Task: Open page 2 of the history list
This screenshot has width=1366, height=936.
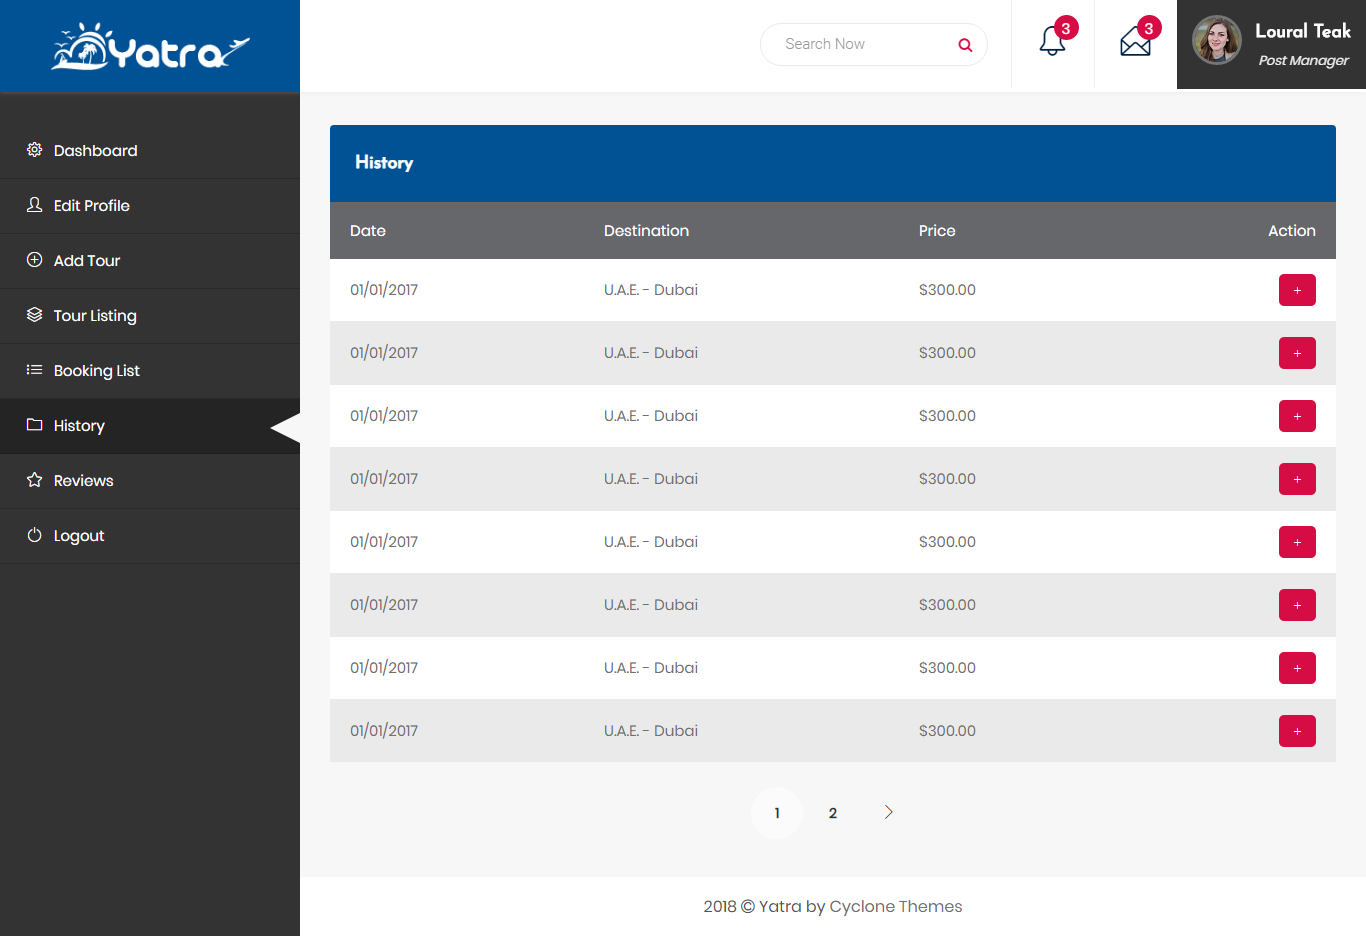Action: (x=833, y=813)
